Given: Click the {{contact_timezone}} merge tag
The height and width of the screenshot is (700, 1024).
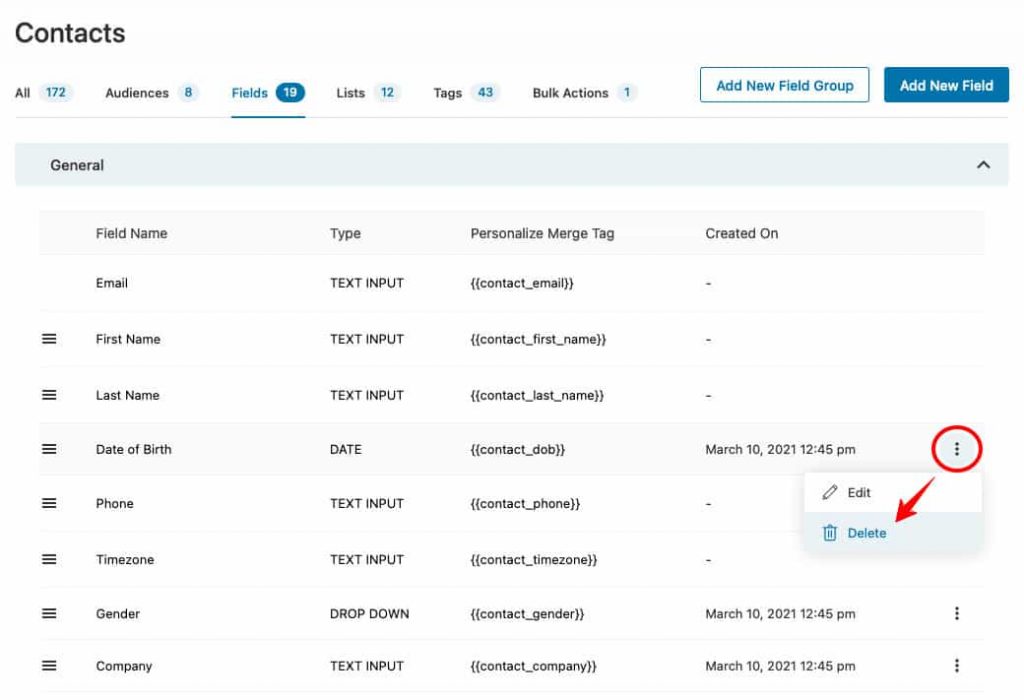Looking at the screenshot, I should coord(534,560).
